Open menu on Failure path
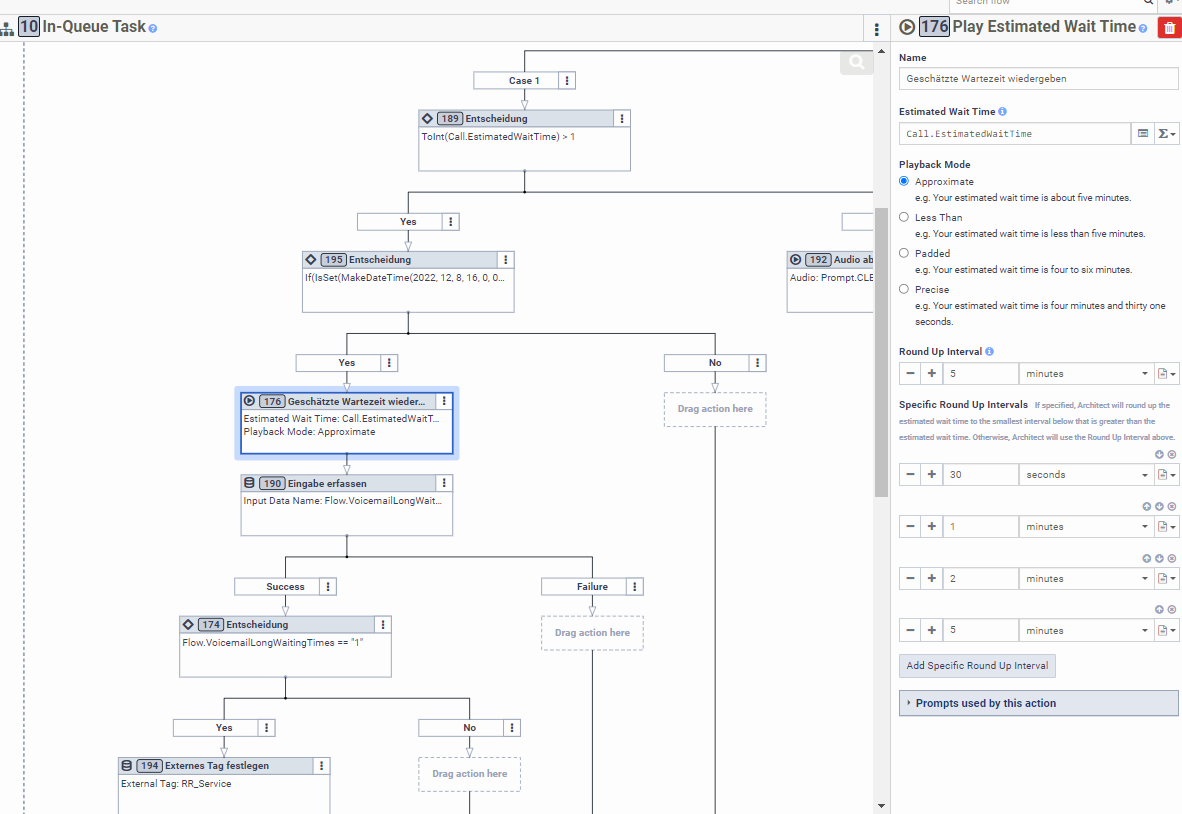 (x=635, y=586)
